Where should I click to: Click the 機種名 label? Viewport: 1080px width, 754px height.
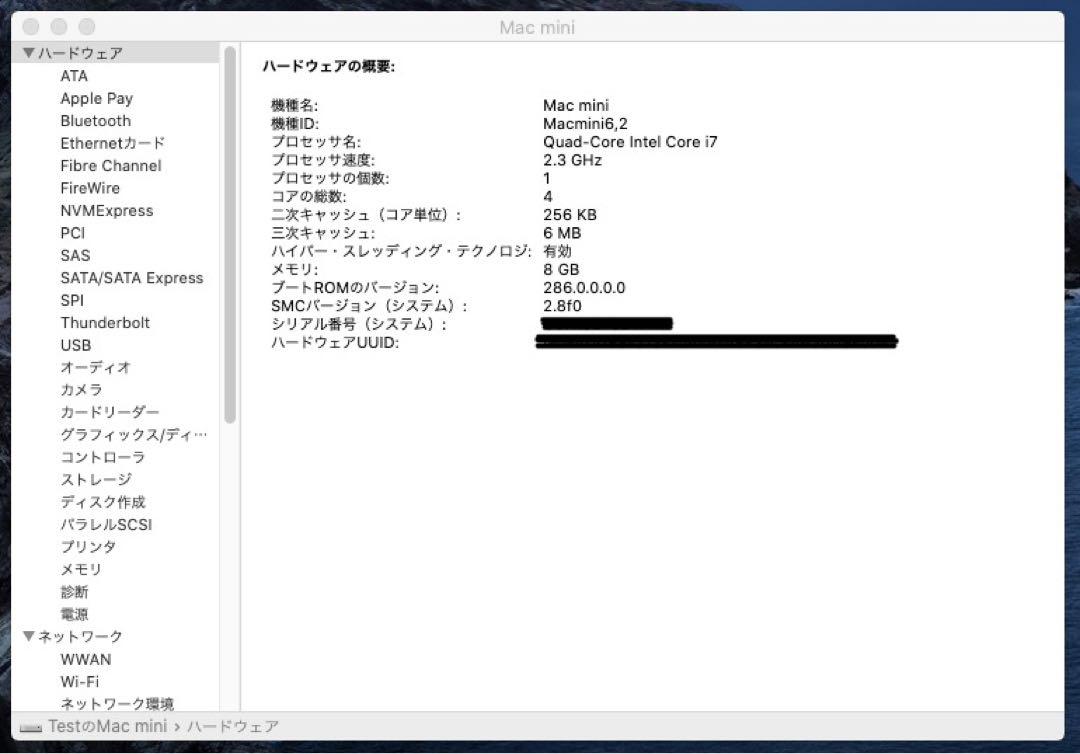[x=294, y=105]
